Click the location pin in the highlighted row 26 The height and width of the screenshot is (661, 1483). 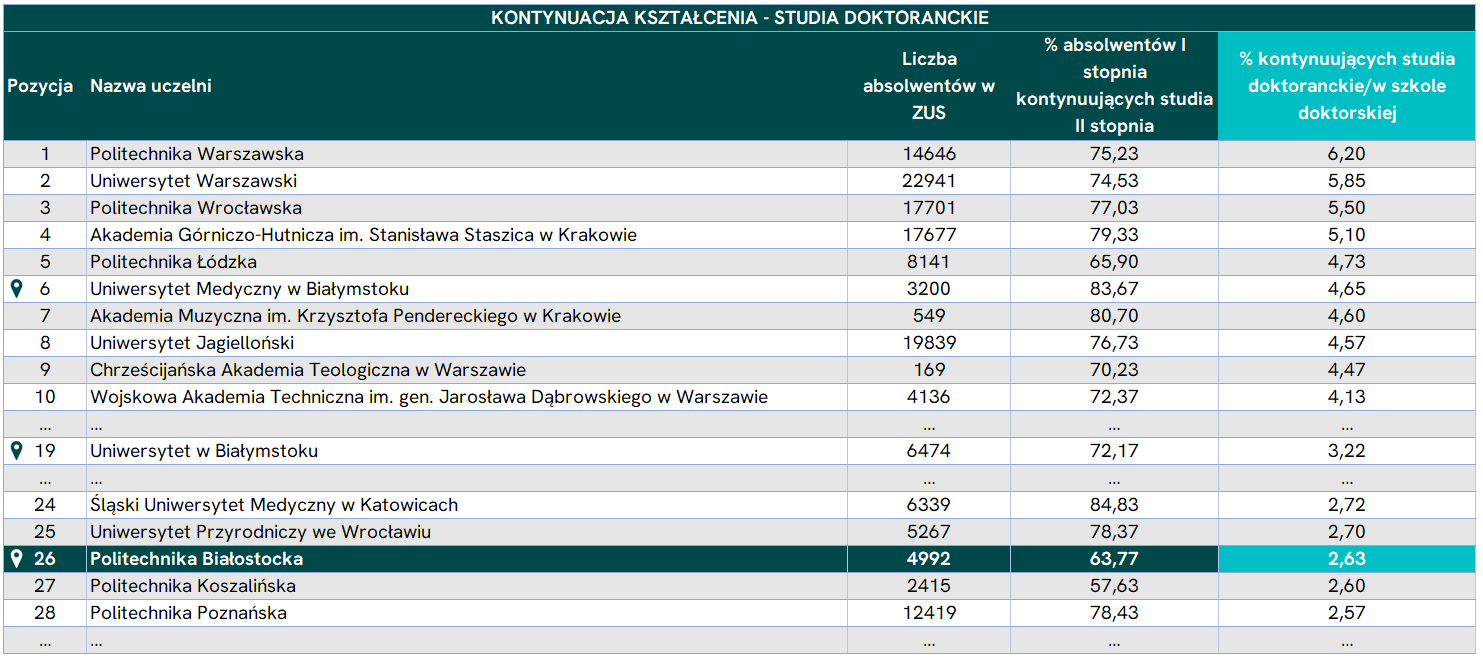(x=16, y=559)
